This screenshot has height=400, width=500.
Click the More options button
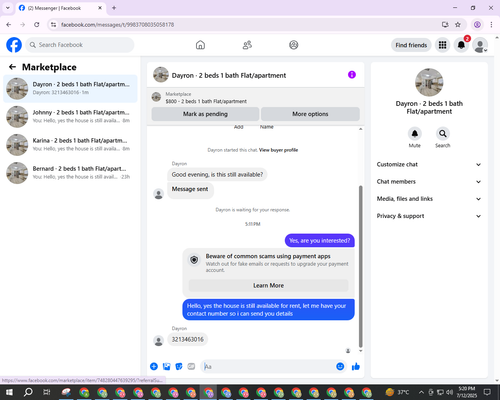[310, 114]
